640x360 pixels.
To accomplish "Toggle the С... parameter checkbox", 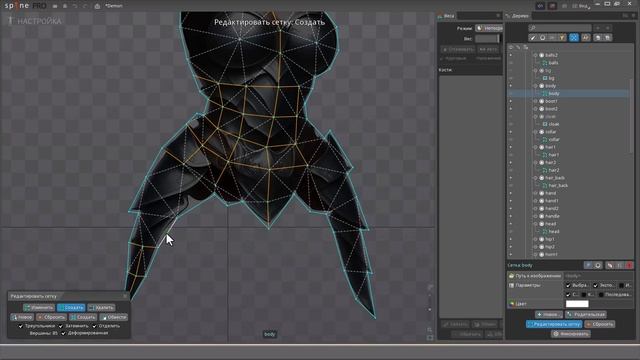I will coord(568,294).
